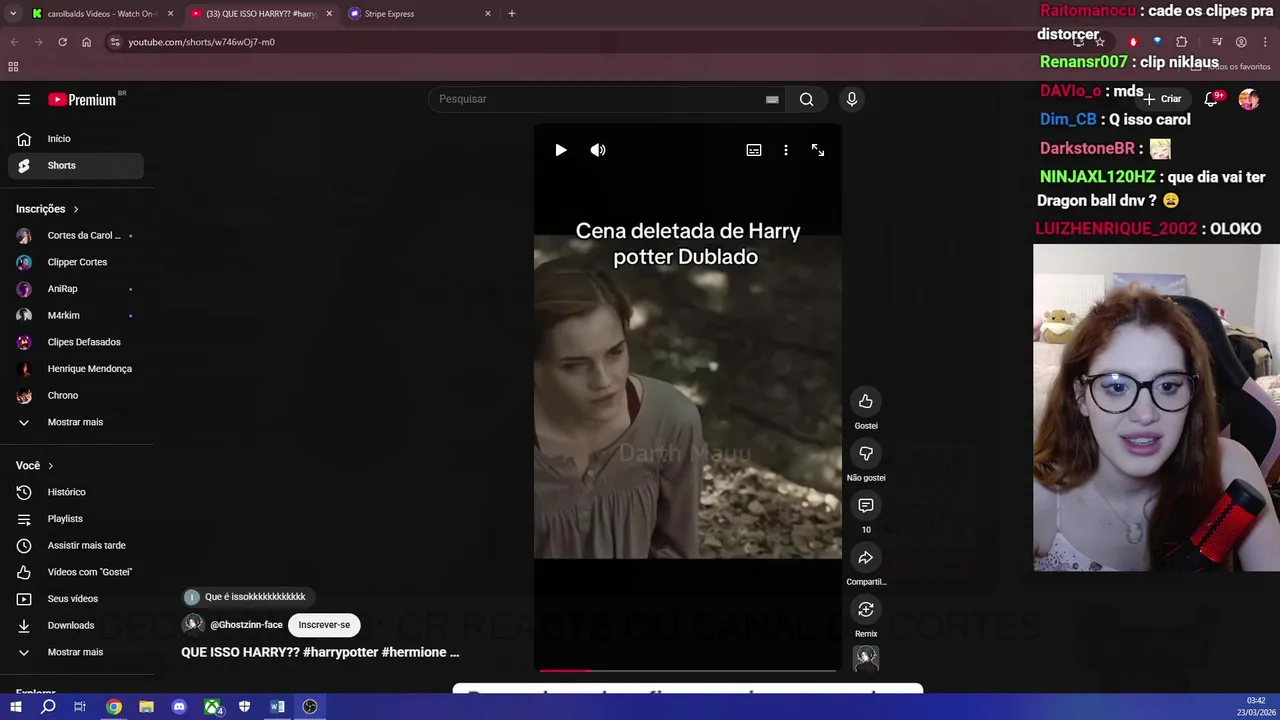1280x720 pixels.
Task: Expand Mostrar mais under subscriptions
Action: [76, 422]
